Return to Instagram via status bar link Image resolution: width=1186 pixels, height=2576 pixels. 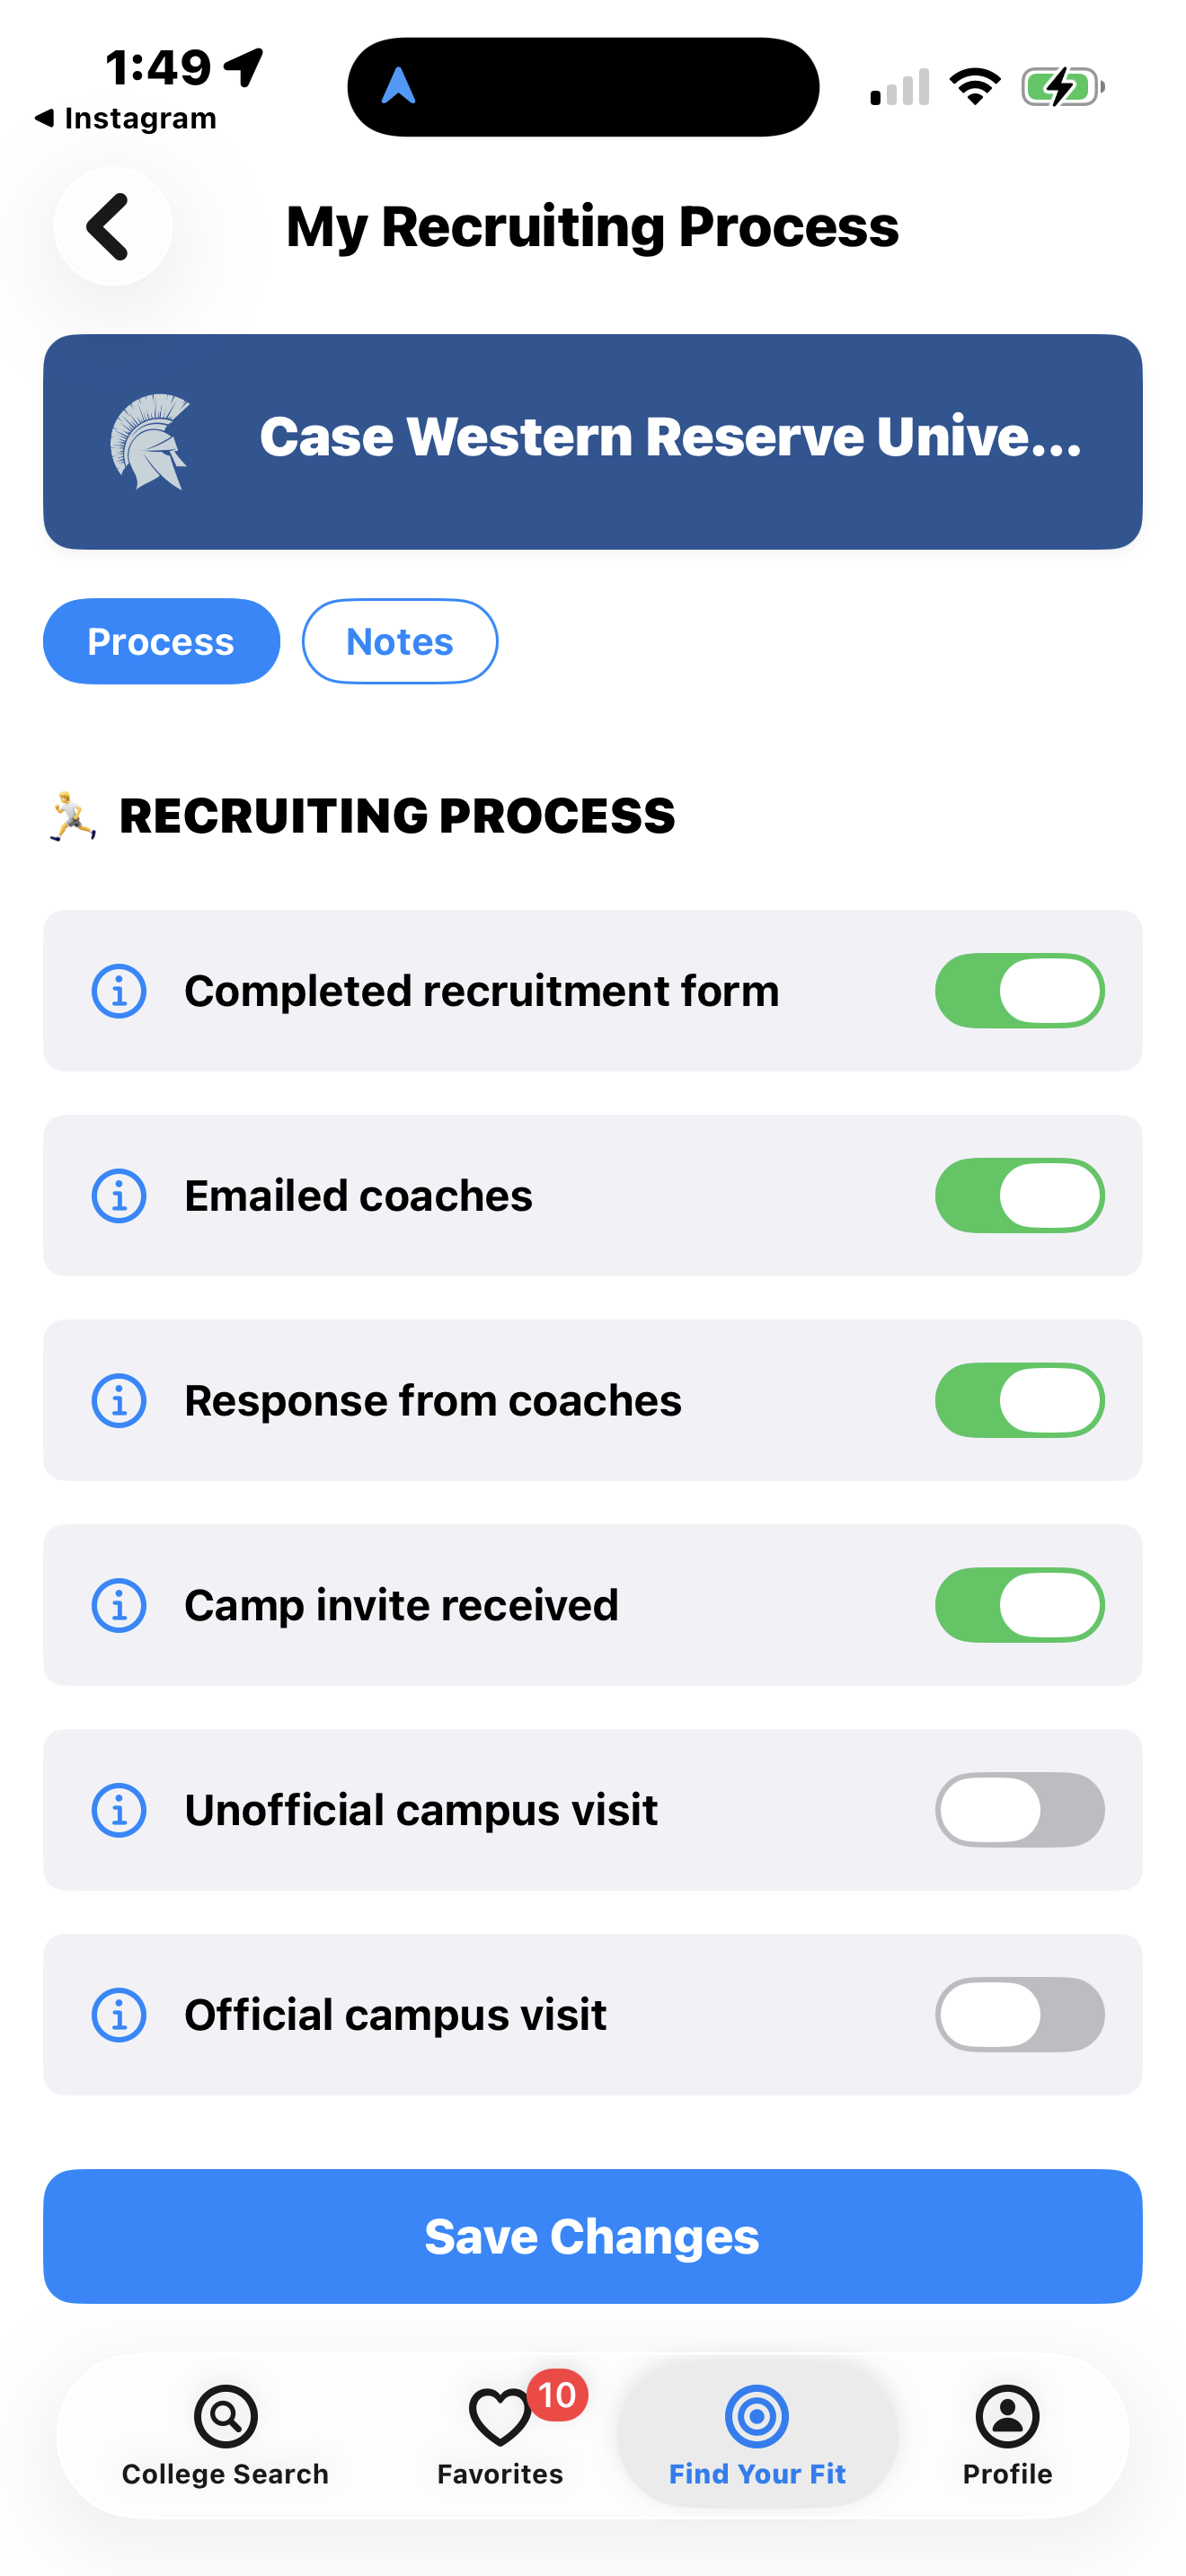(x=126, y=118)
